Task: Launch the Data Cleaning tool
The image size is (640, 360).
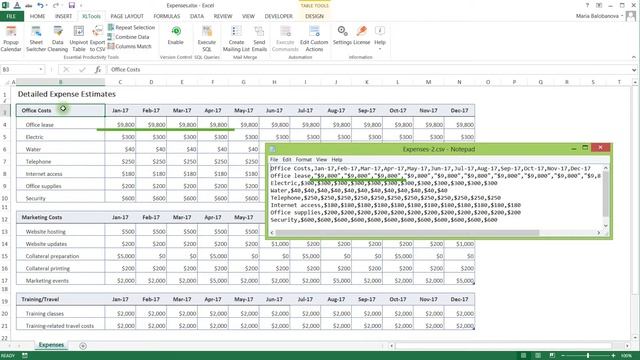Action: point(58,39)
